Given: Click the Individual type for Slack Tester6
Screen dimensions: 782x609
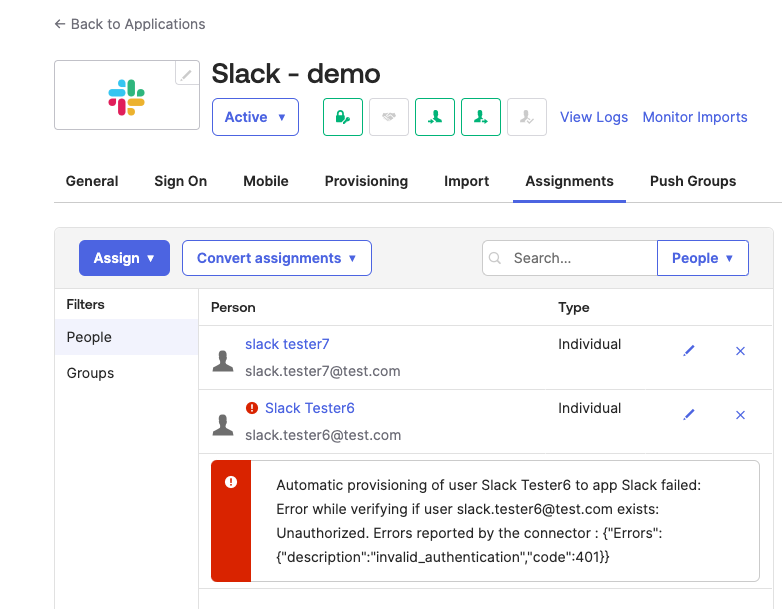Looking at the screenshot, I should click(x=589, y=408).
